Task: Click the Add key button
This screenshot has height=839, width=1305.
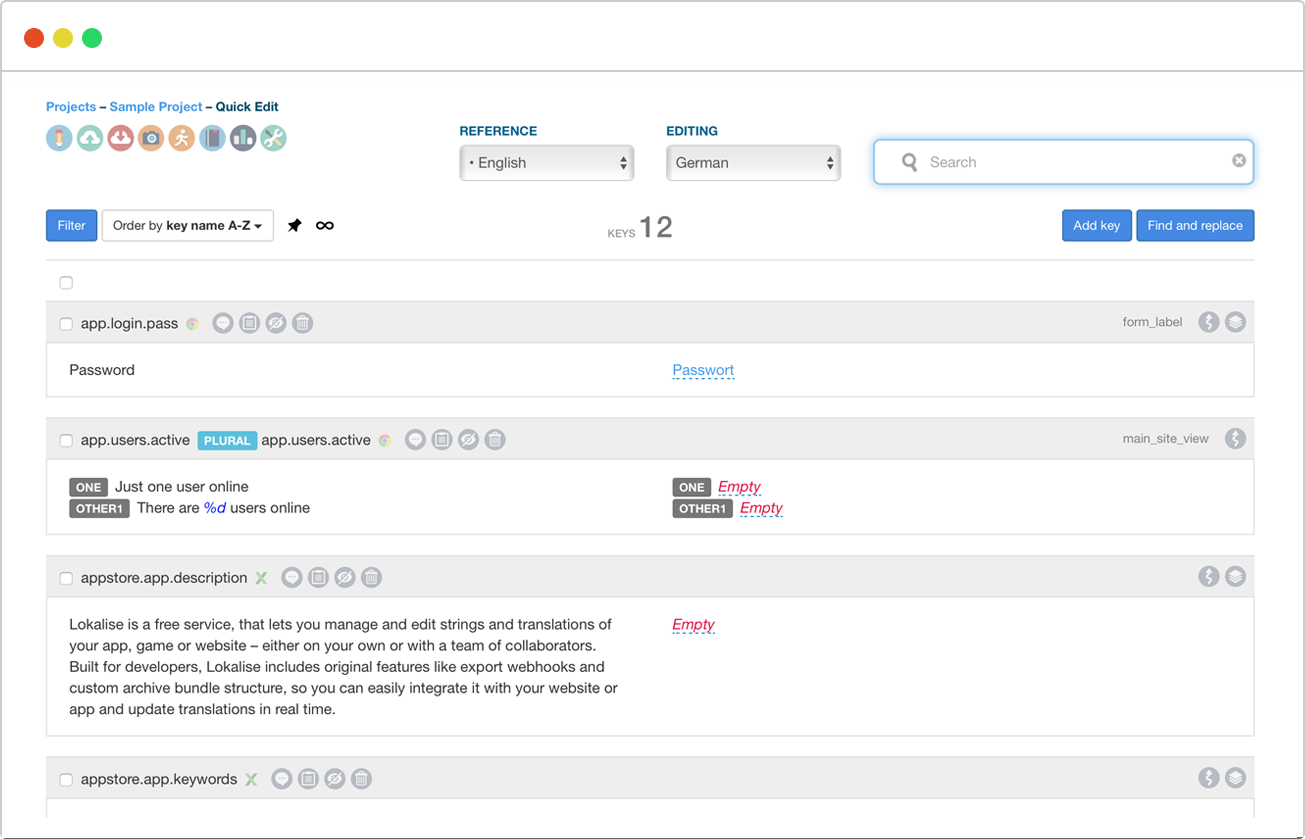Action: (1097, 226)
